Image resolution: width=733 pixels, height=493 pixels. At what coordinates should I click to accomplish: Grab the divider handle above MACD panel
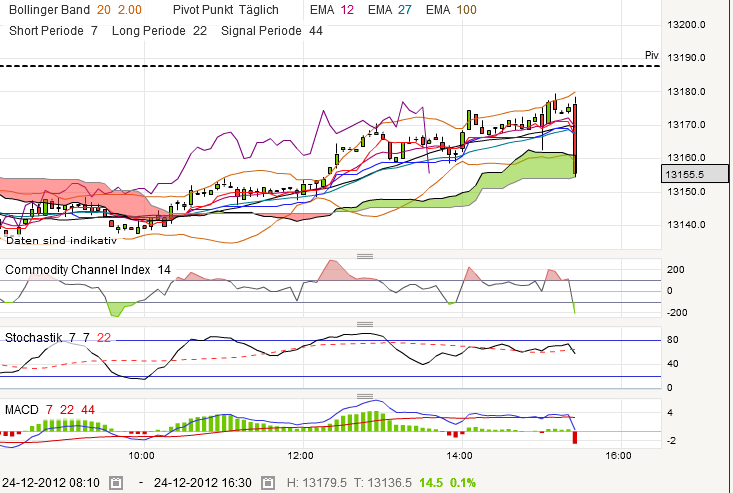[365, 396]
